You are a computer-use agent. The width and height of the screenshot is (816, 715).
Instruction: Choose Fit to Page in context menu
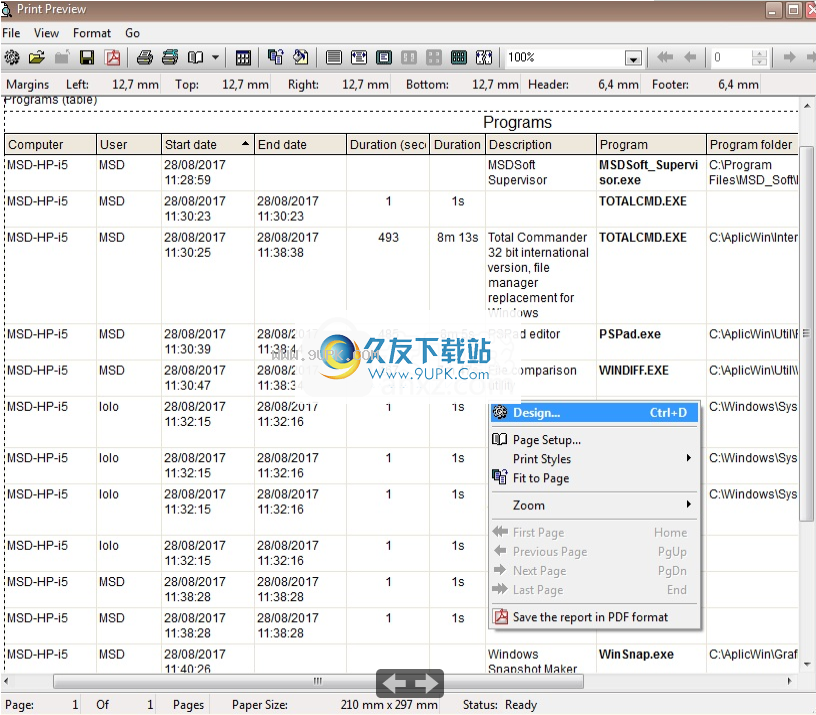pos(594,478)
